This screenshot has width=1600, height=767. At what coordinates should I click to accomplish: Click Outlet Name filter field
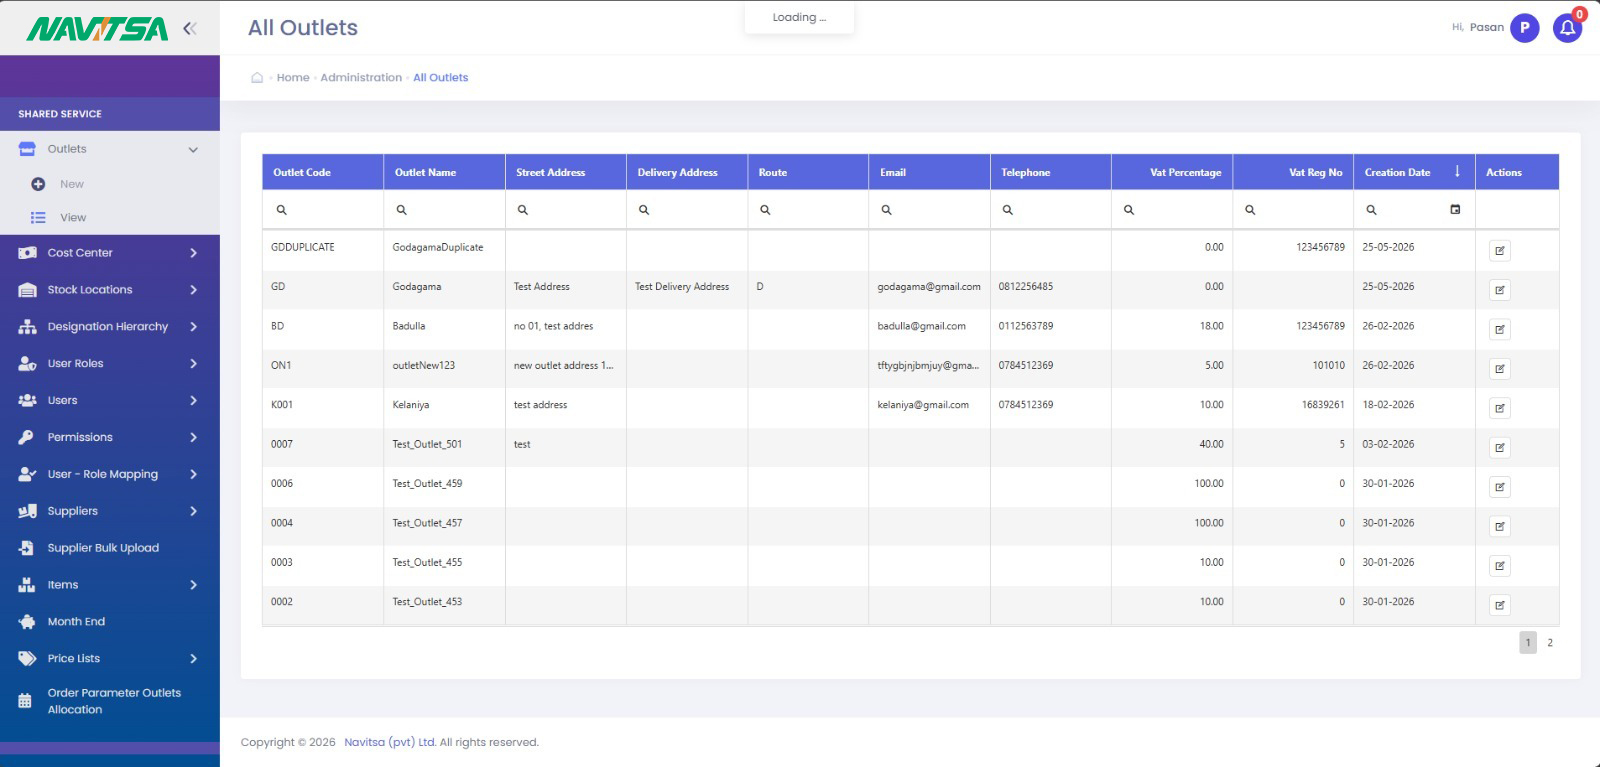point(444,210)
